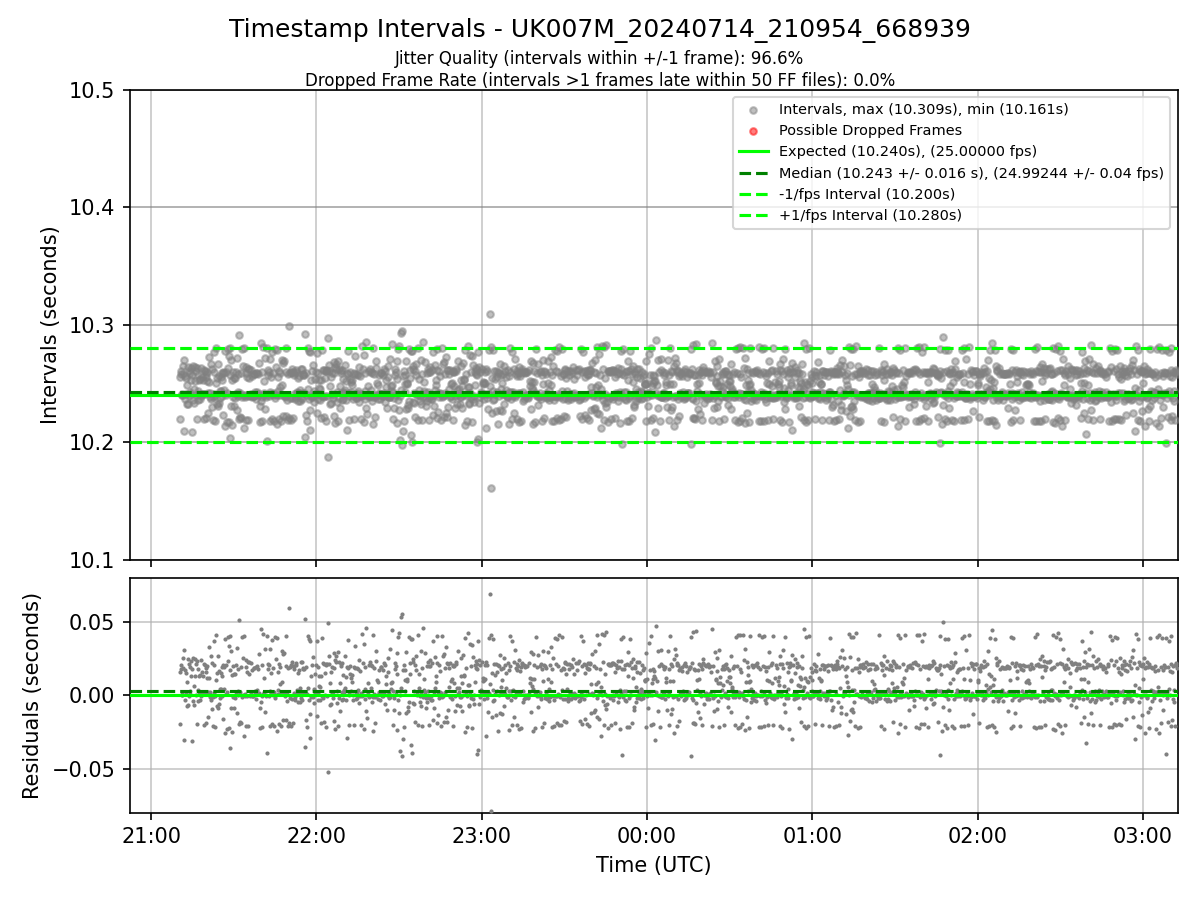This screenshot has height=900, width=1200.
Task: Click the dark green dashed sample beside "Median" in the legend
Action: coord(754,173)
